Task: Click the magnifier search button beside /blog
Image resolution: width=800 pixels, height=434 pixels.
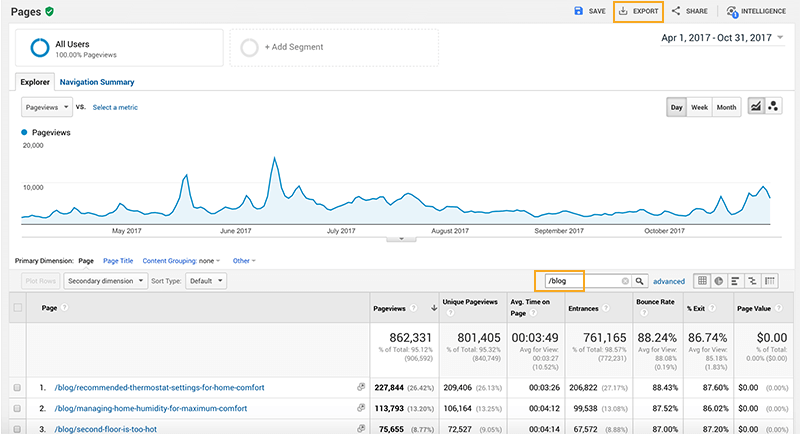Action: 639,281
